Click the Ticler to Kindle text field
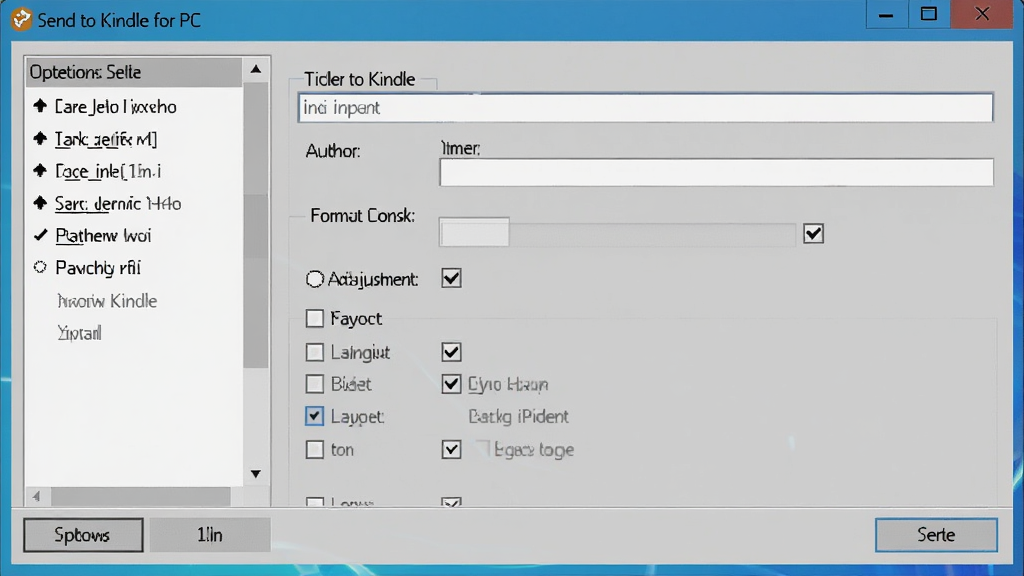 646,108
